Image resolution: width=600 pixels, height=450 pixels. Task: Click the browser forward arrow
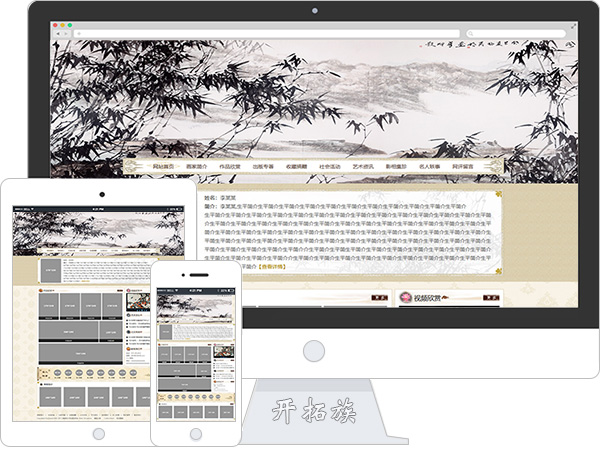(x=65, y=34)
